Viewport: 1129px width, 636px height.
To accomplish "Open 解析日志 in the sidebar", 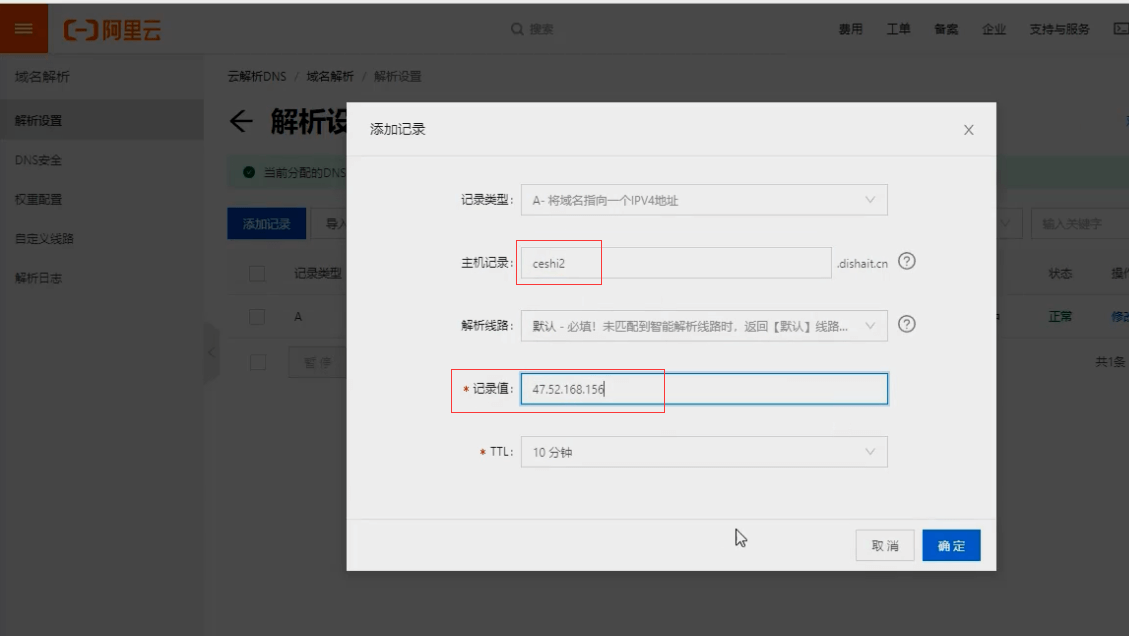I will coord(38,278).
